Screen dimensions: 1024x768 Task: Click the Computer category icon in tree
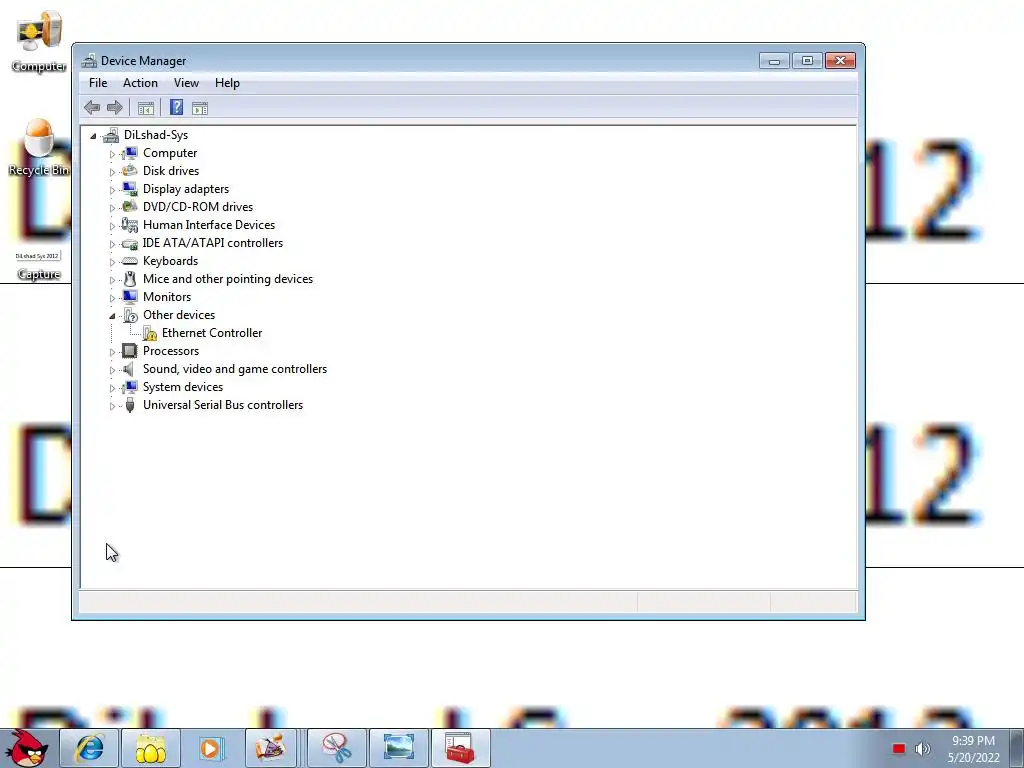pyautogui.click(x=130, y=153)
